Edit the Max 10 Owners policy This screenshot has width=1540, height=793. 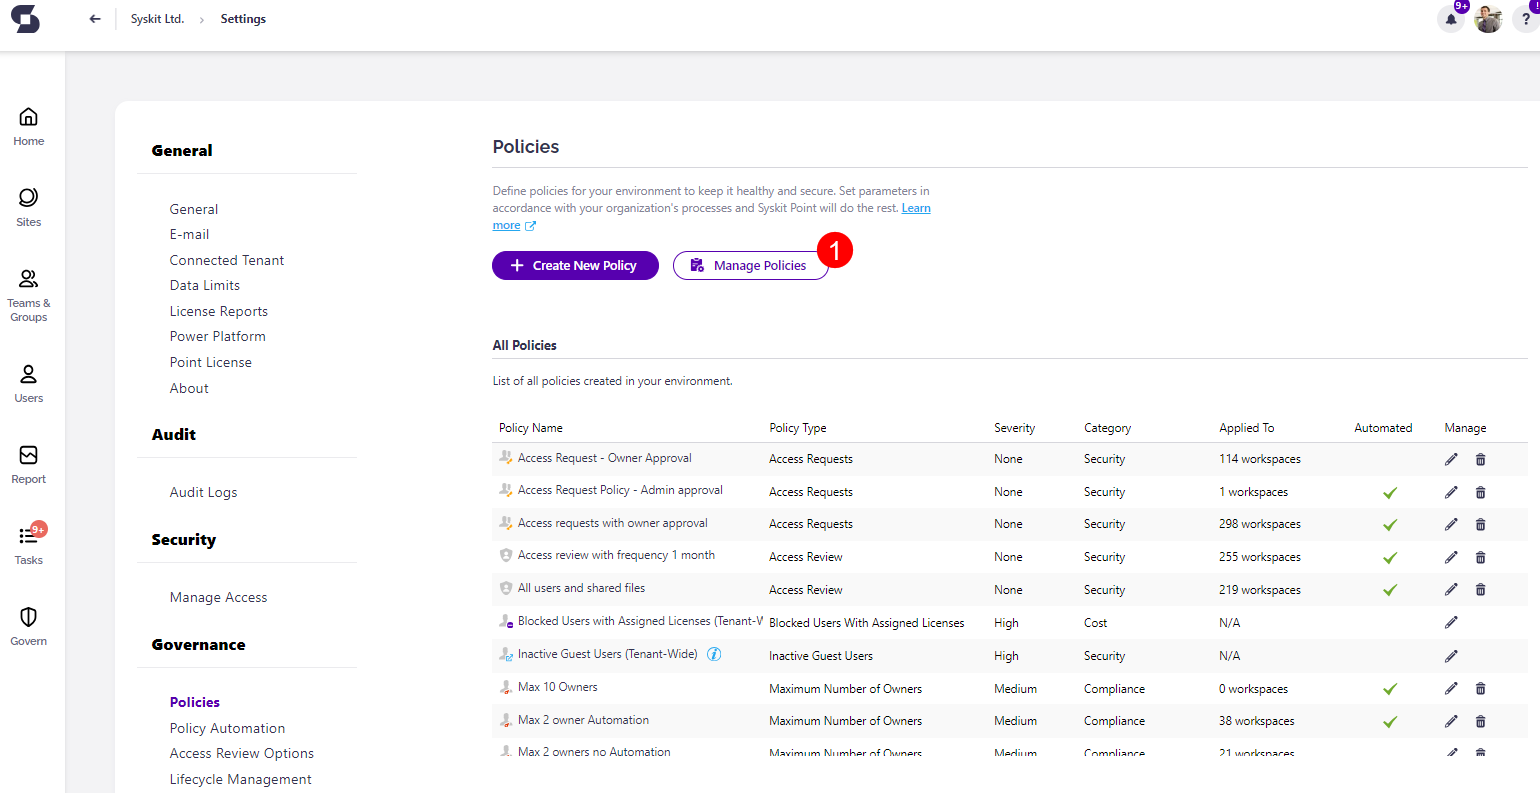tap(1451, 688)
